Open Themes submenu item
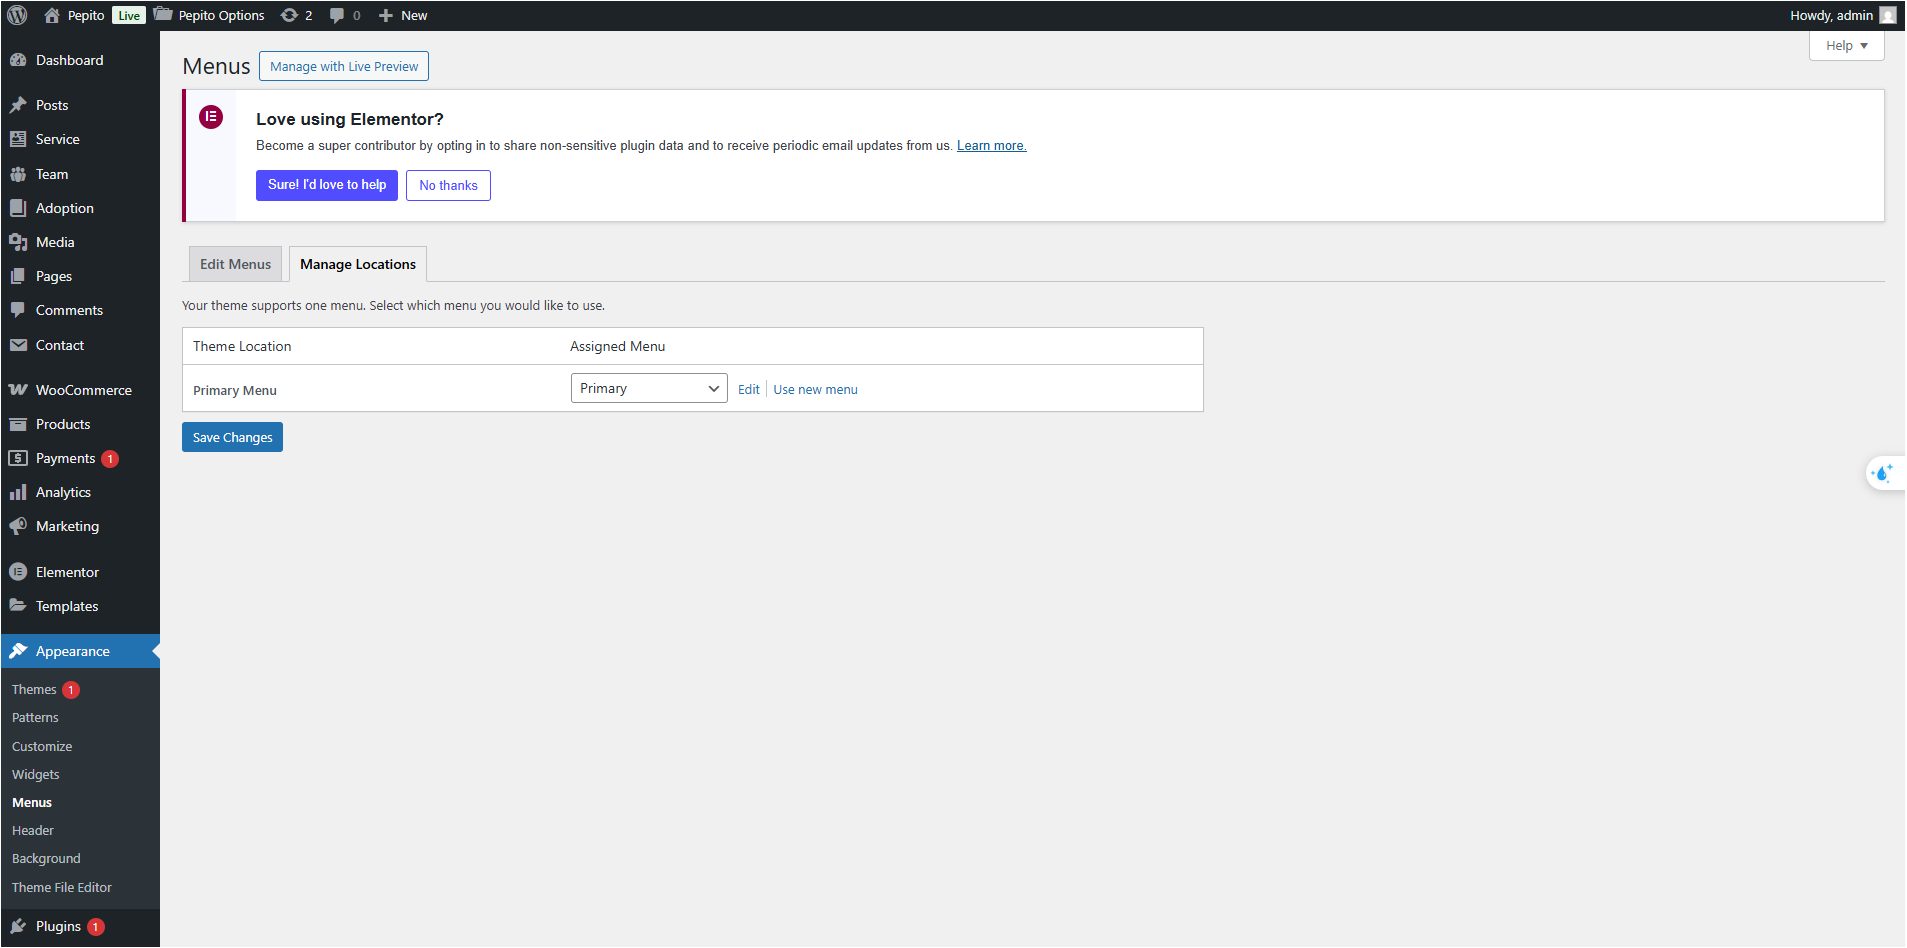The image size is (1907, 948). 34,690
